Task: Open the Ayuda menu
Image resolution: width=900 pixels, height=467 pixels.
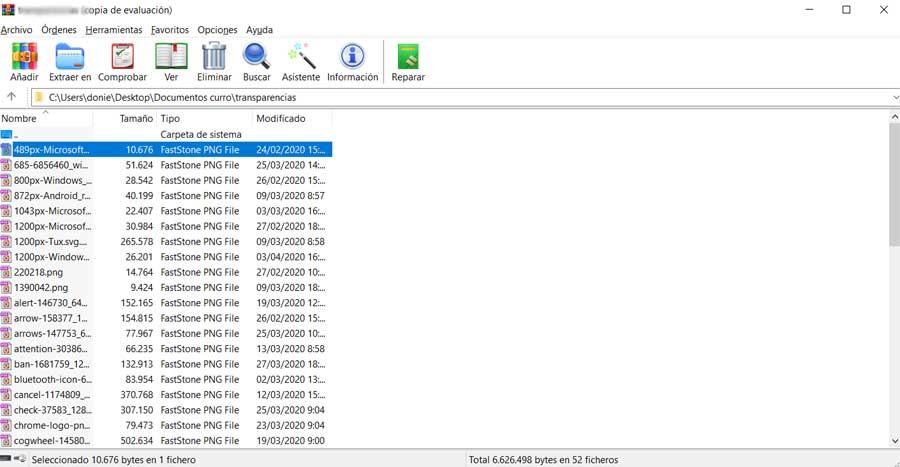Action: point(259,30)
